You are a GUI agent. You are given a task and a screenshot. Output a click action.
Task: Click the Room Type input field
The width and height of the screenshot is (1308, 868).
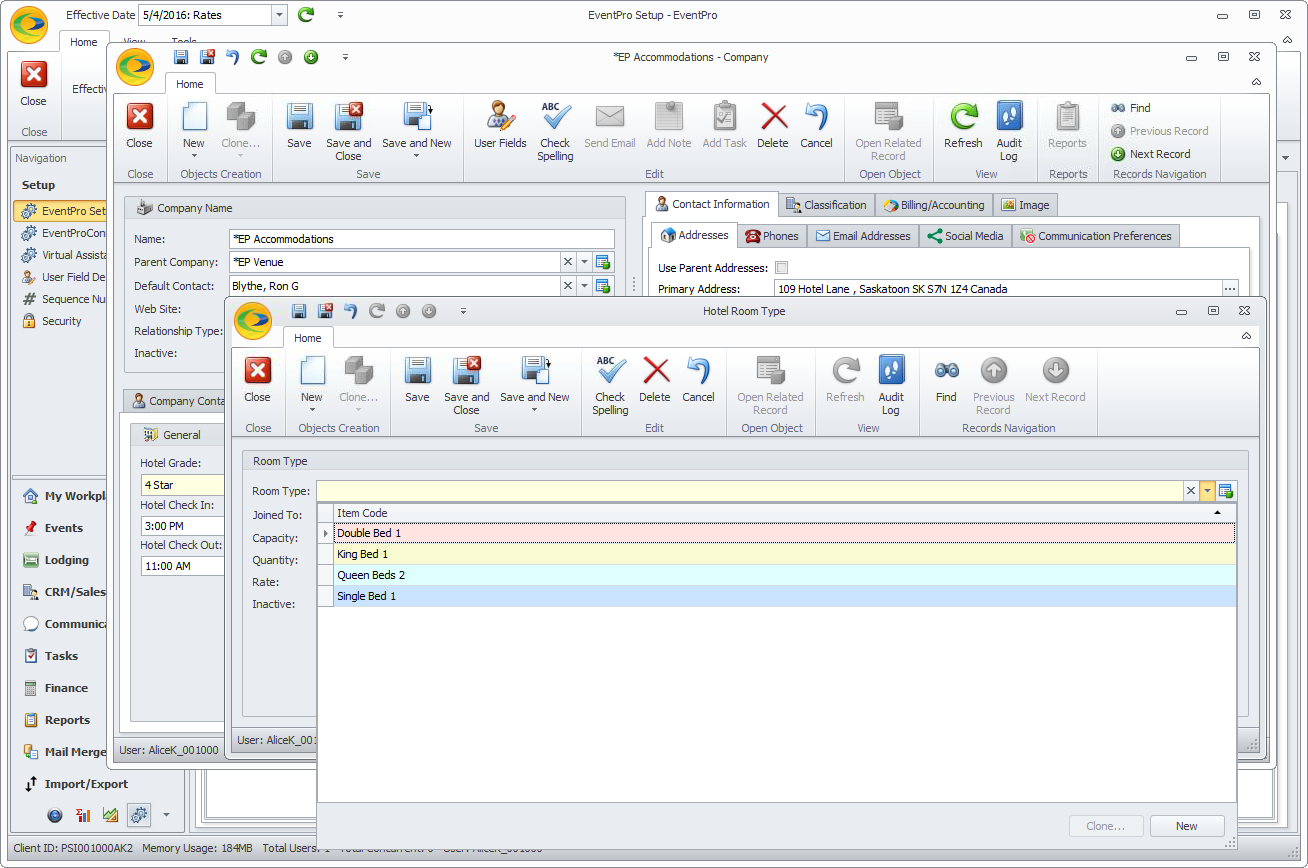(750, 491)
